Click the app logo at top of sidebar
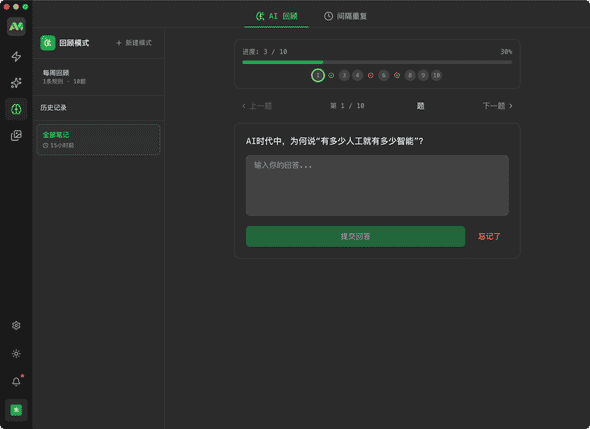Viewport: 590px width, 429px height. (x=16, y=26)
